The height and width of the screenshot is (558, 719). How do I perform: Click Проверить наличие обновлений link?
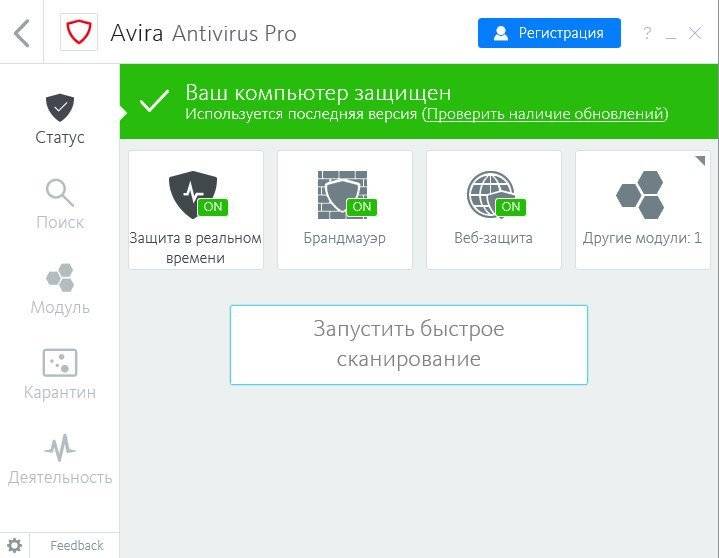click(x=545, y=113)
